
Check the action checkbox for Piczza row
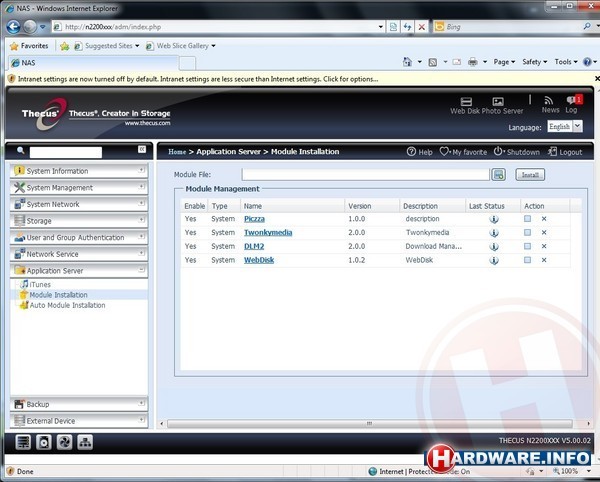[x=527, y=218]
